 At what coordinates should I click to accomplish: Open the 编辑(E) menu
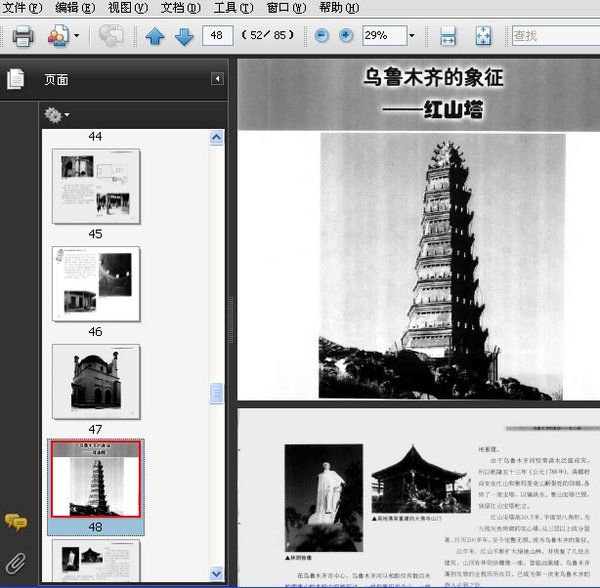coord(75,8)
